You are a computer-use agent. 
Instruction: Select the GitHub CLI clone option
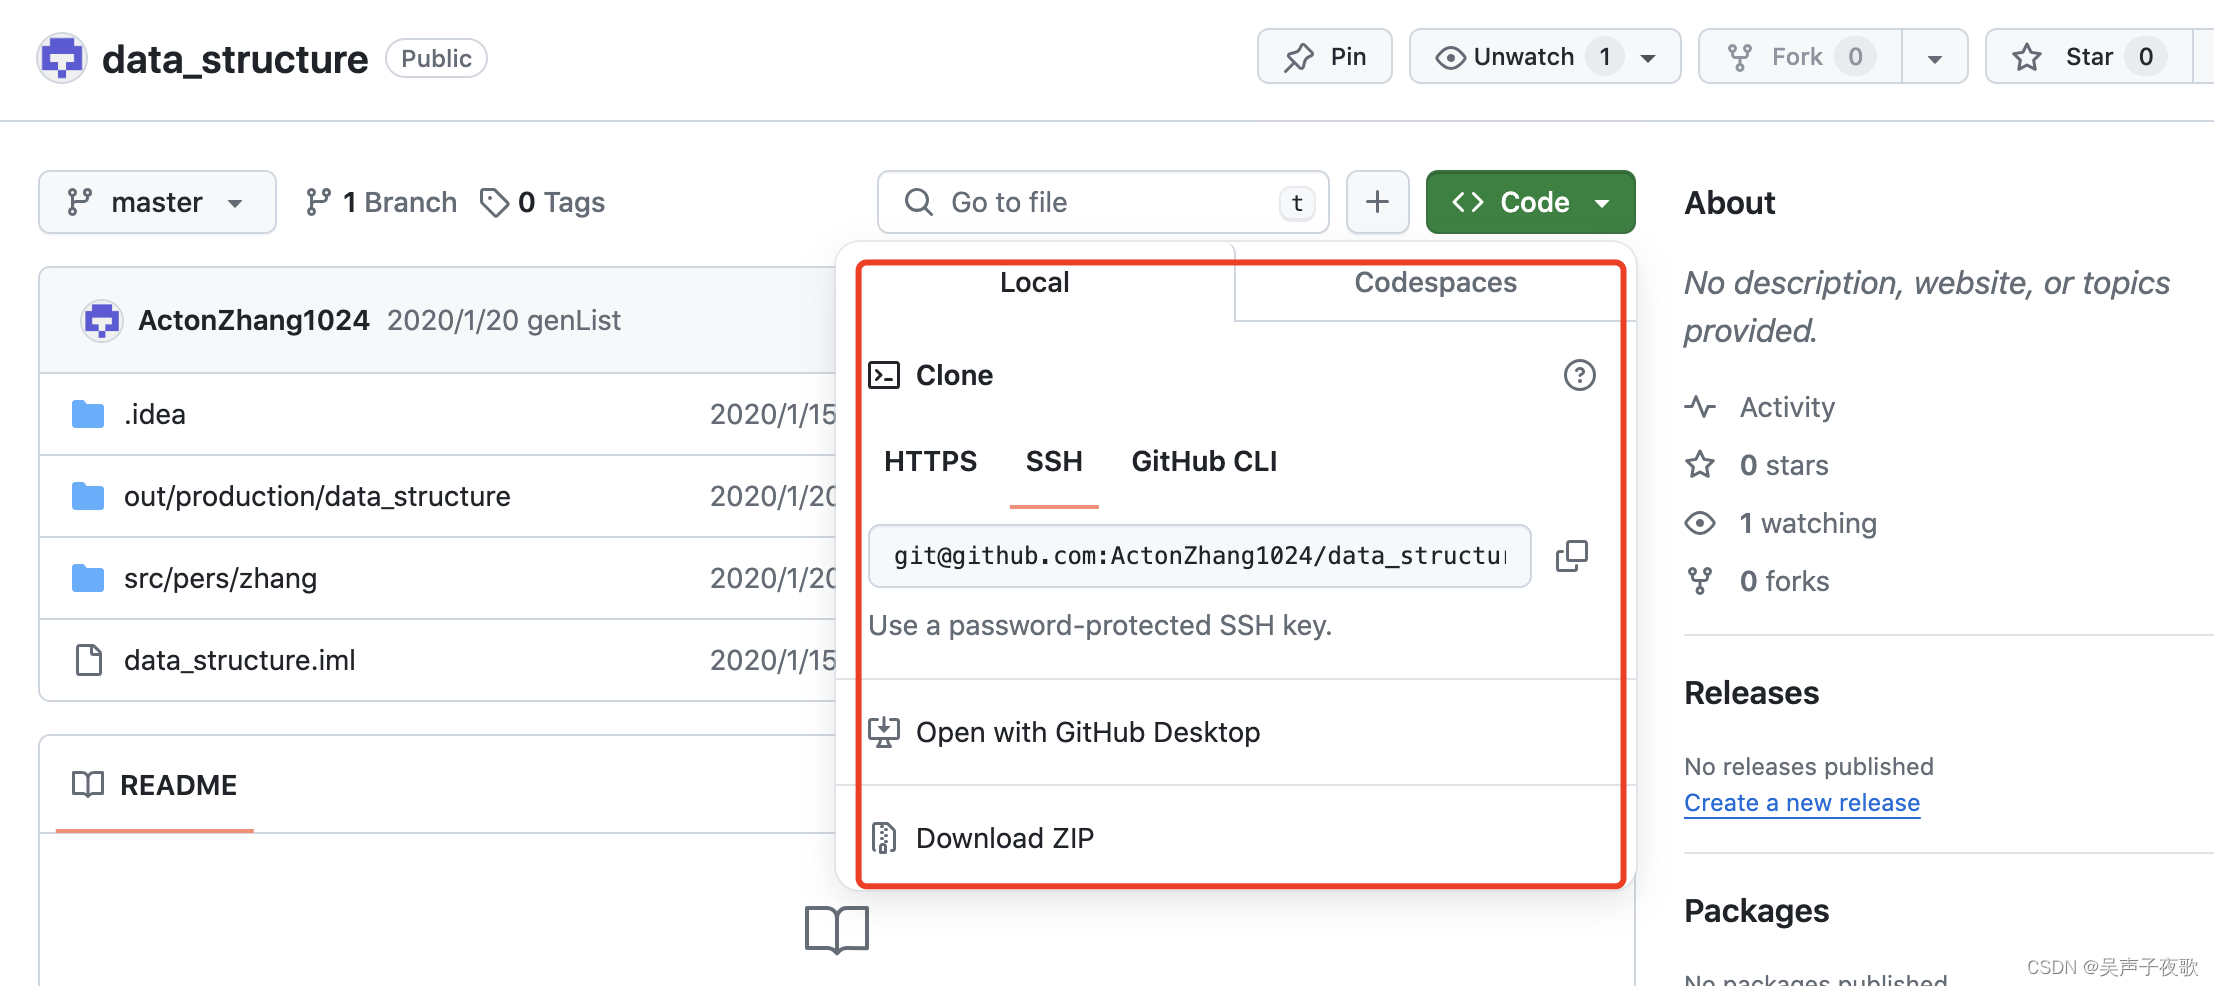point(1204,461)
